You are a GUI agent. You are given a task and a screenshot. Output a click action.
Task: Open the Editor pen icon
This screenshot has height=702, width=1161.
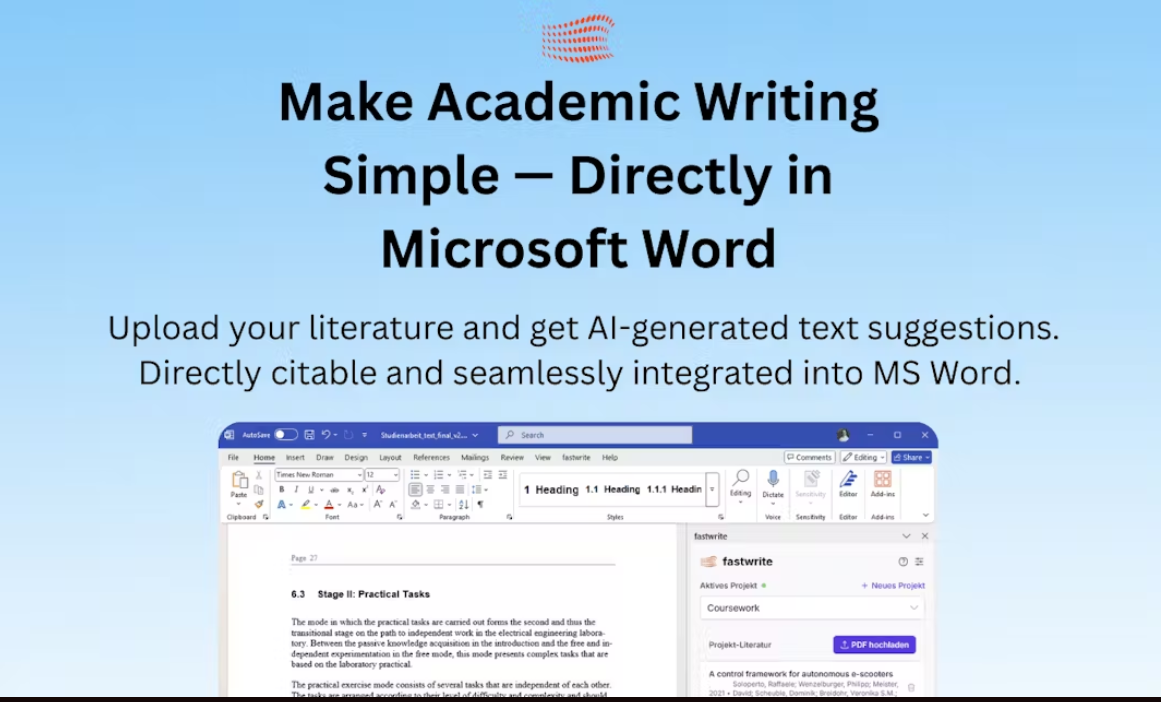point(848,480)
